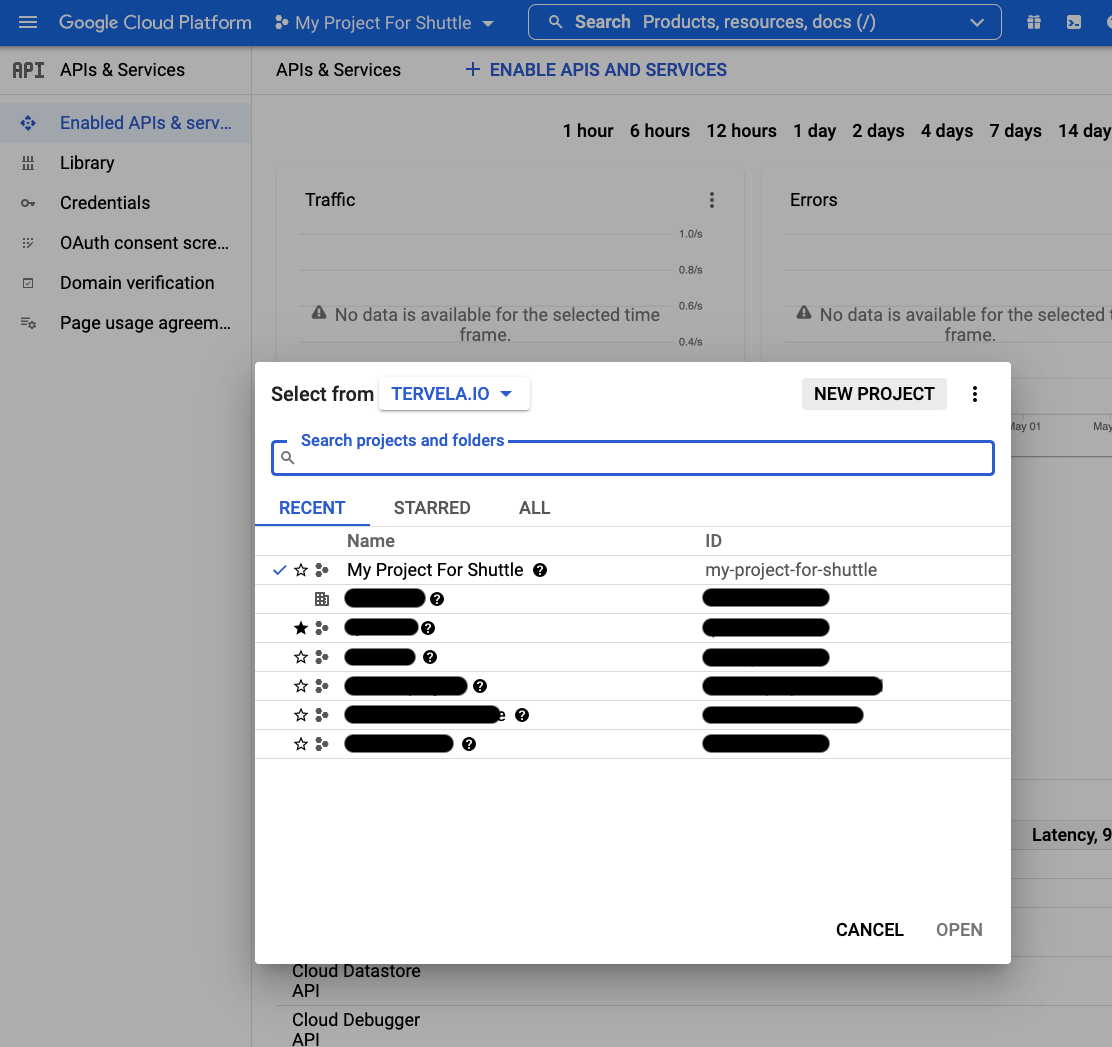
Task: Select the 2 days time range
Action: point(878,131)
